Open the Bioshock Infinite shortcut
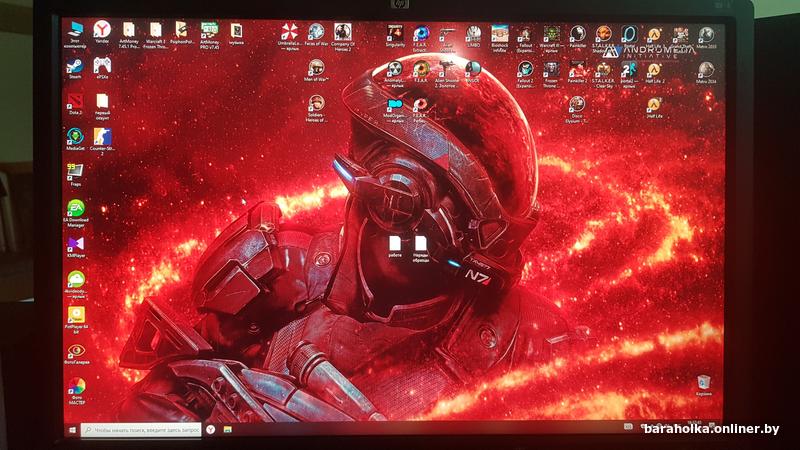The image size is (800, 450). pyautogui.click(x=499, y=36)
